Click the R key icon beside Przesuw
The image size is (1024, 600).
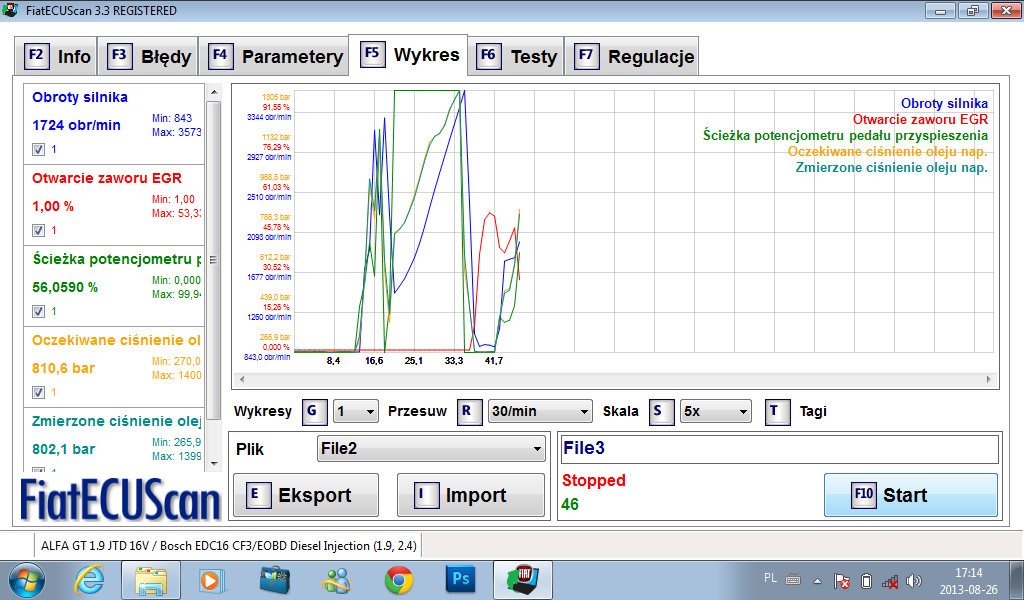[x=470, y=411]
